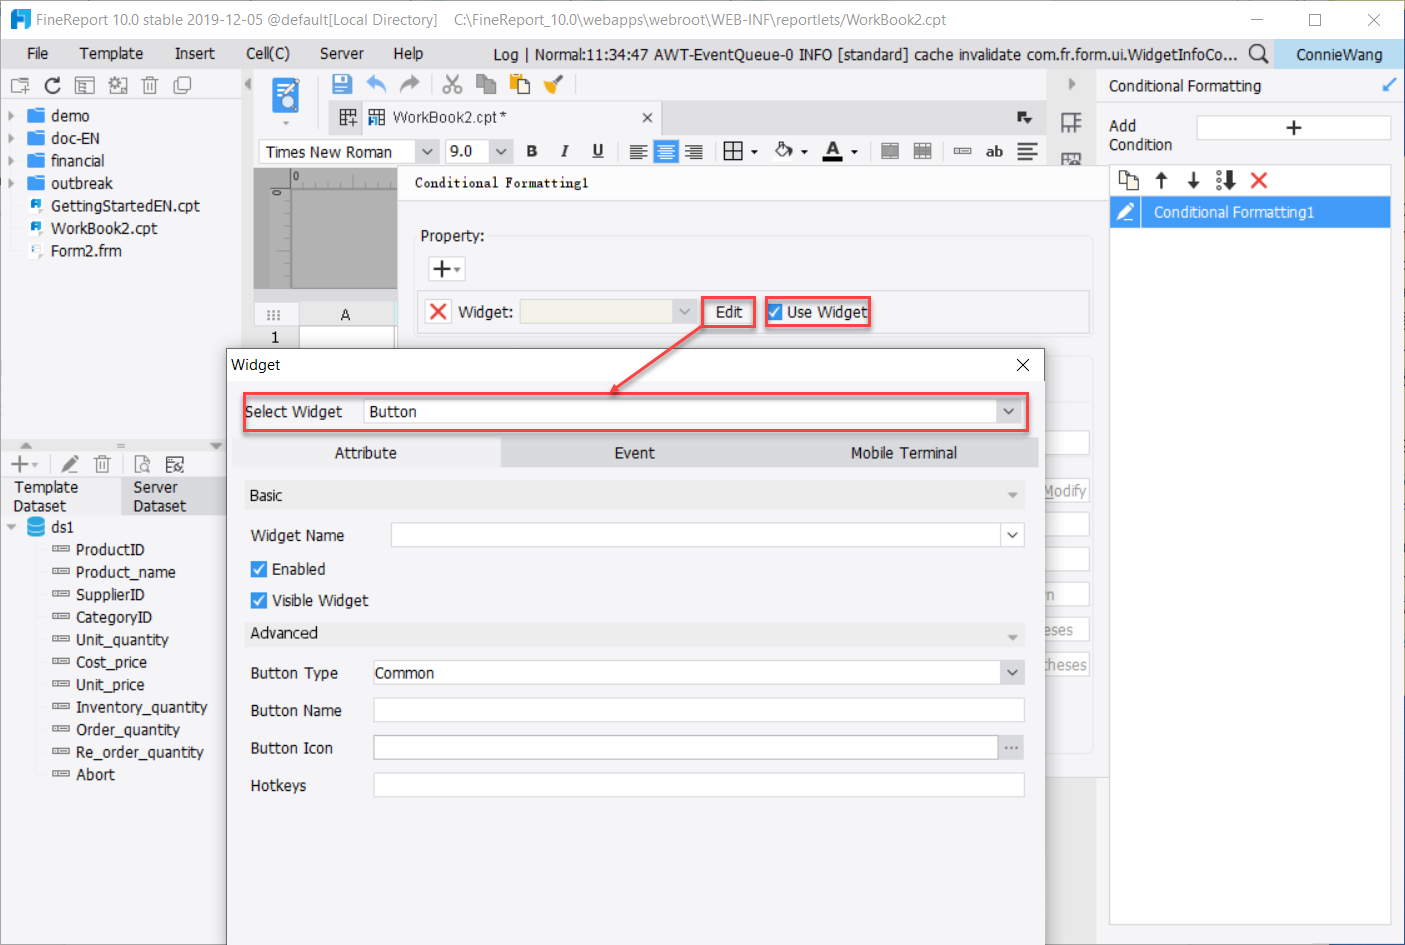Enable the Use Widget checkbox

[x=774, y=312]
